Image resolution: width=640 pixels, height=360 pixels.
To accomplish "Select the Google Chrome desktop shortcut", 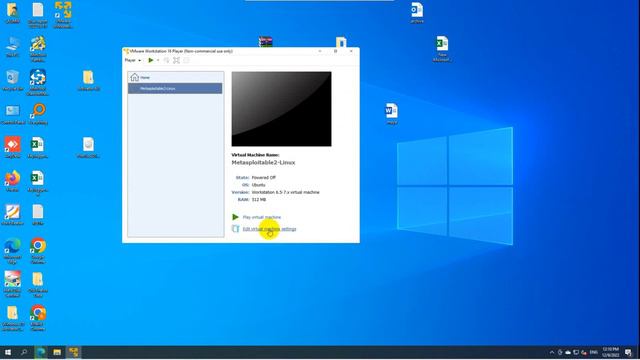I will (38, 251).
